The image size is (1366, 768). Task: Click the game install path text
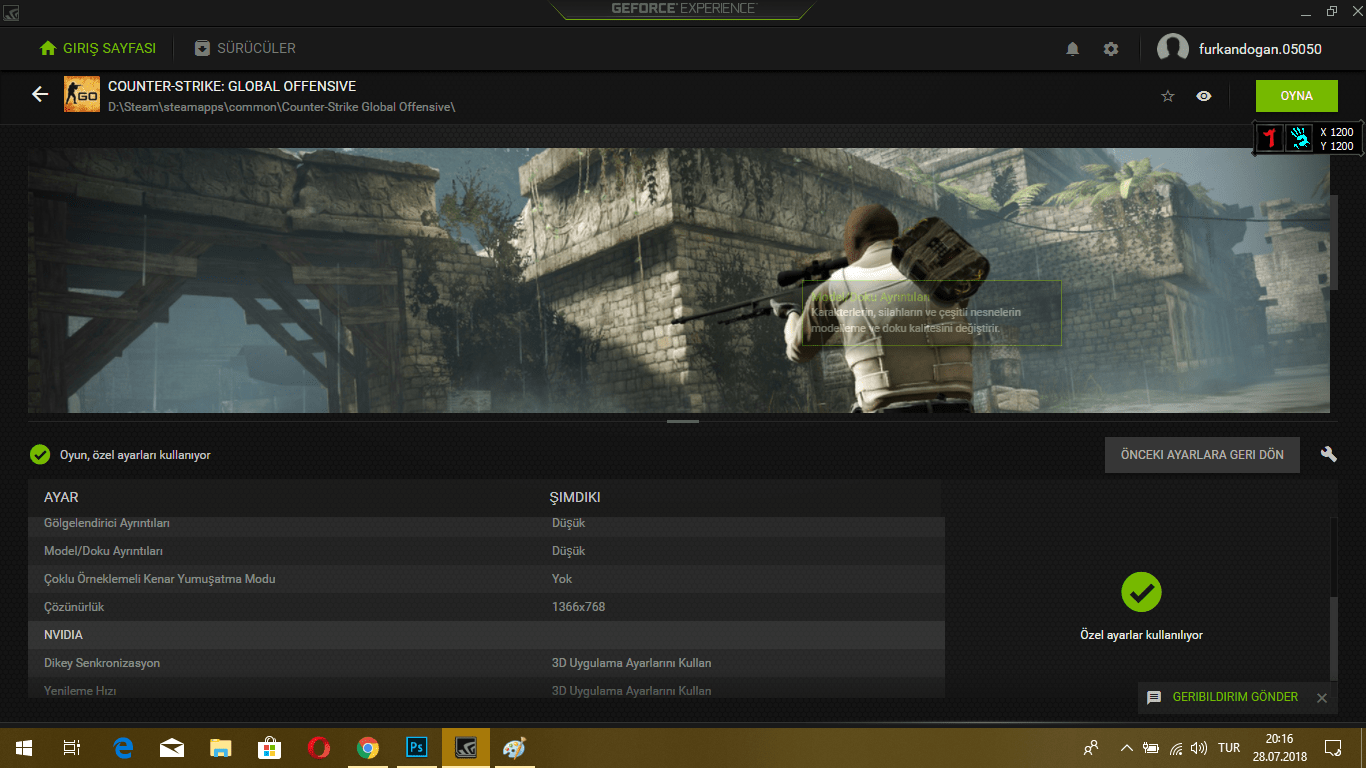pos(282,107)
